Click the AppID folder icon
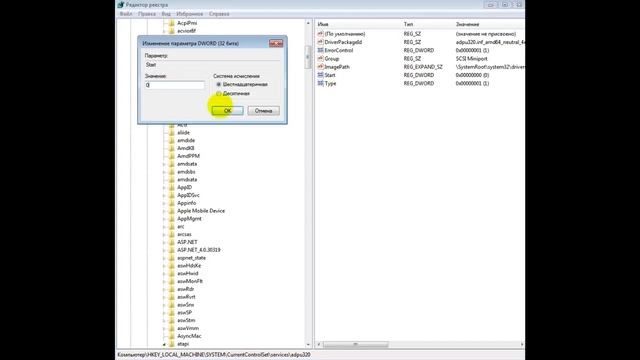Image resolution: width=640 pixels, height=360 pixels. click(x=172, y=187)
